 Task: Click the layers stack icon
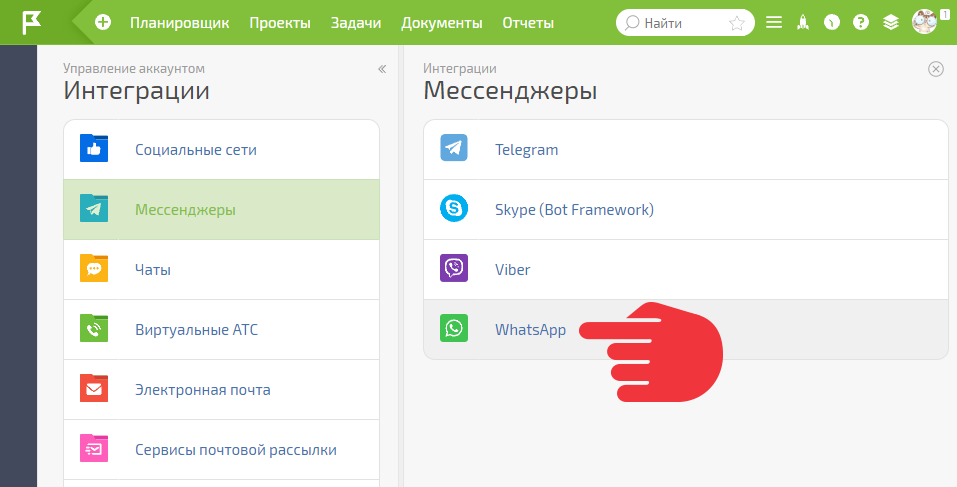tap(890, 23)
